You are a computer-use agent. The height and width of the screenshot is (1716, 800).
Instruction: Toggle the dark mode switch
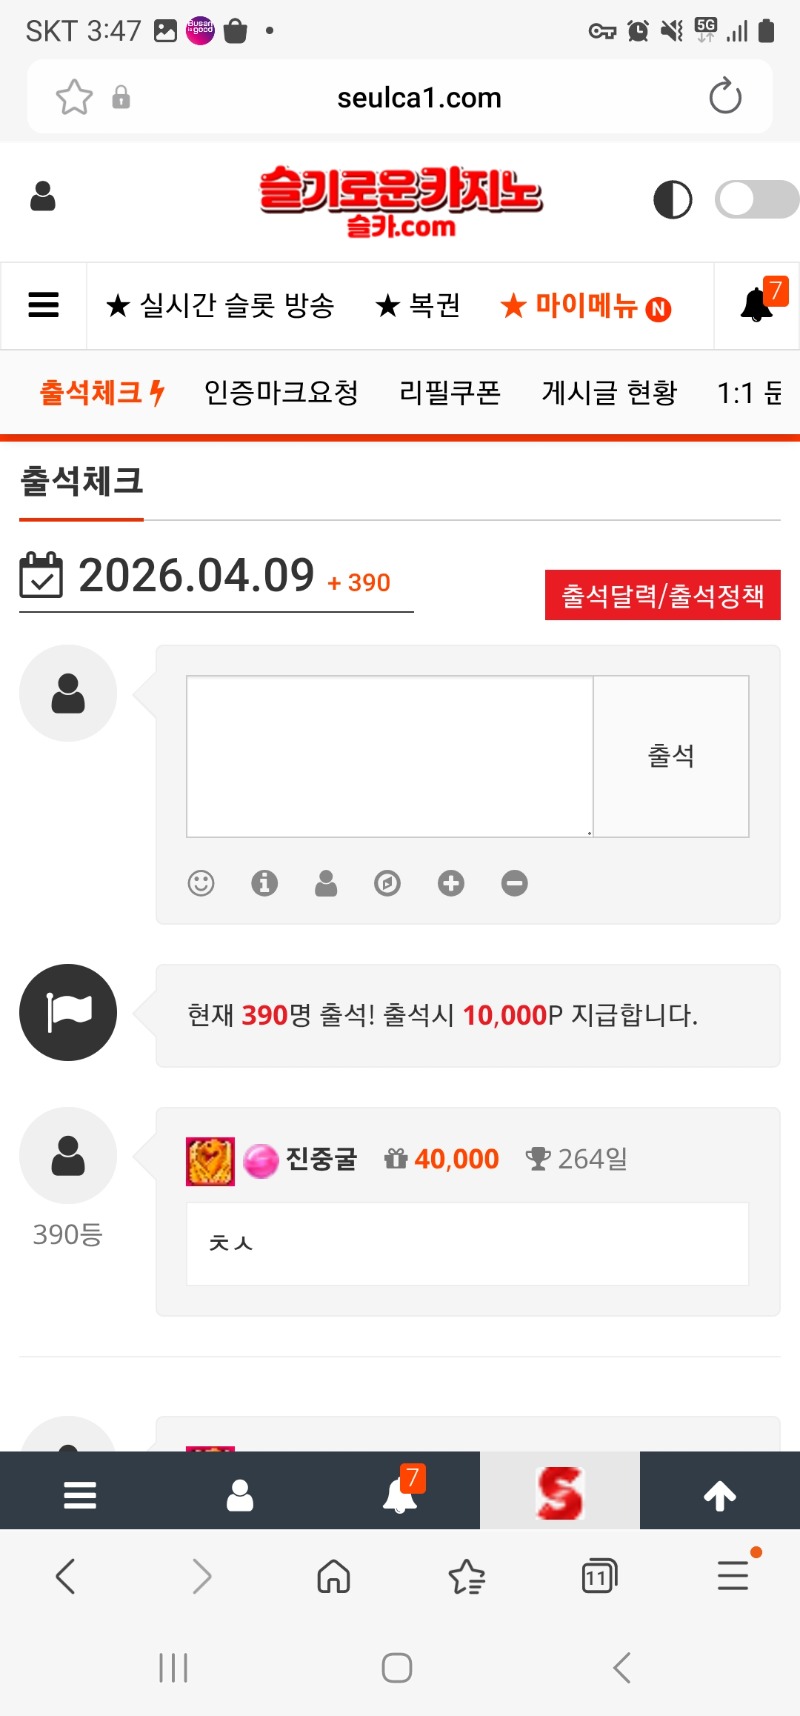pos(756,199)
